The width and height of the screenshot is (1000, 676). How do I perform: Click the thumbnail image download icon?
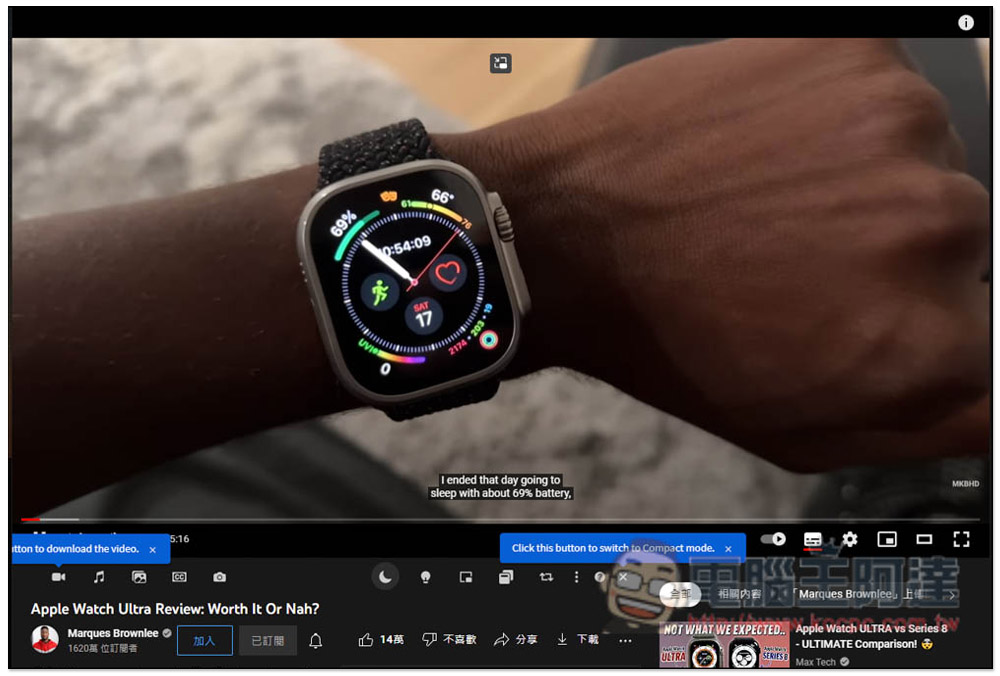pyautogui.click(x=139, y=577)
